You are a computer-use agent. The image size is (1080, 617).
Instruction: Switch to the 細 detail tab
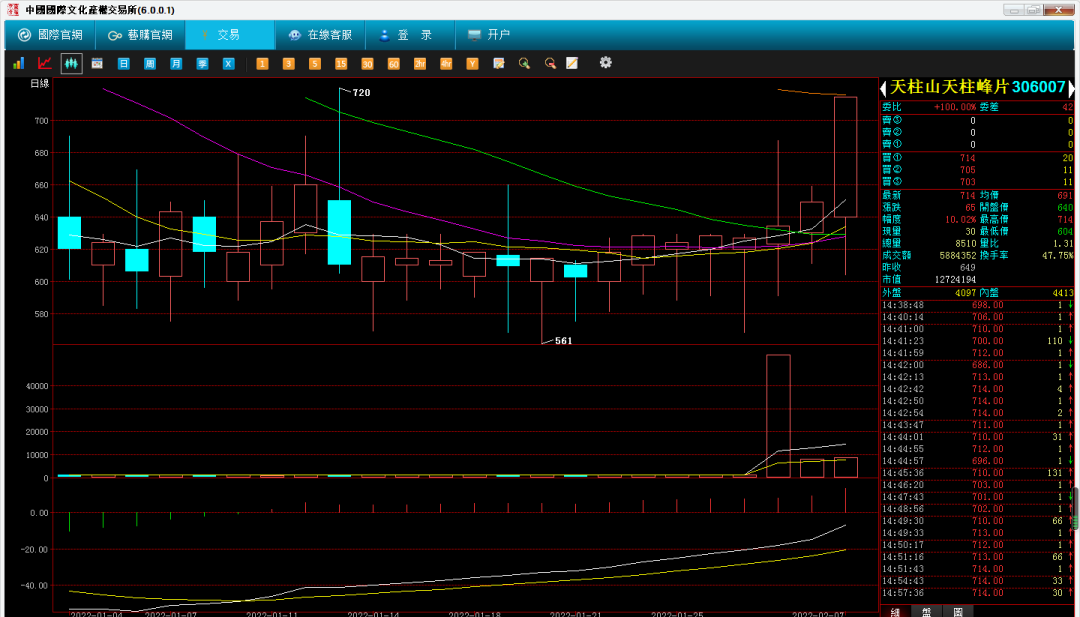point(895,611)
